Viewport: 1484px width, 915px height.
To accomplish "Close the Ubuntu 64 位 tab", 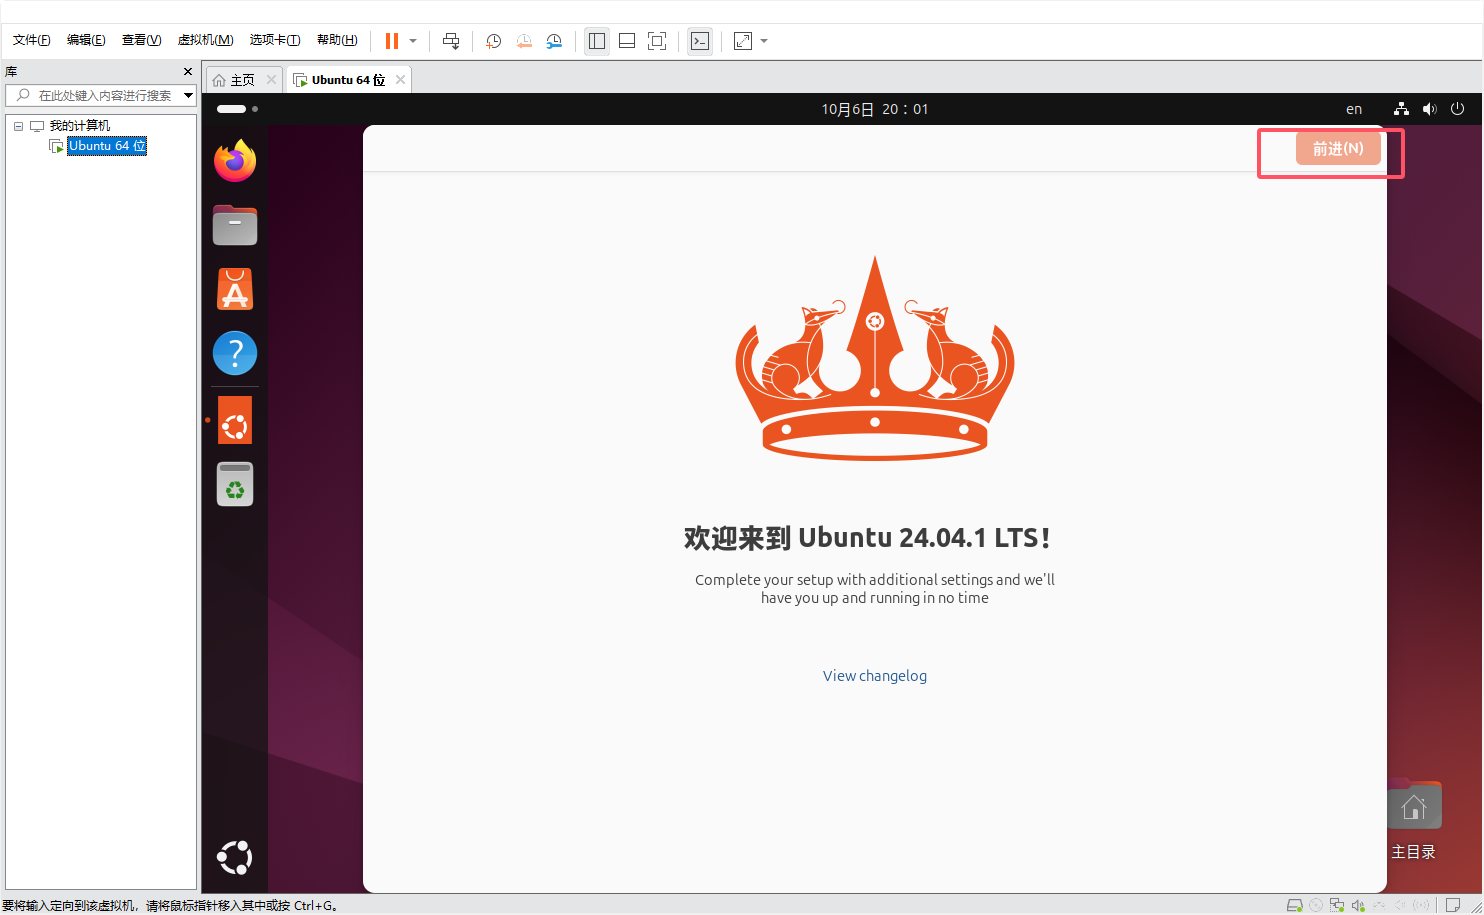I will click(400, 80).
